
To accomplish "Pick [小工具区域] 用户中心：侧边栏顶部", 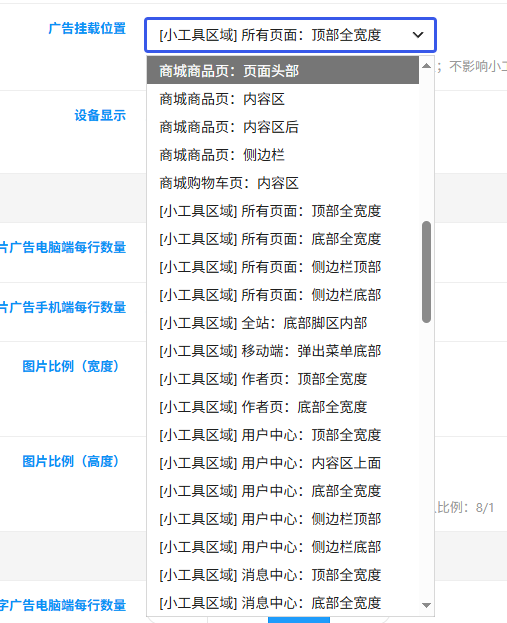I will [283, 519].
